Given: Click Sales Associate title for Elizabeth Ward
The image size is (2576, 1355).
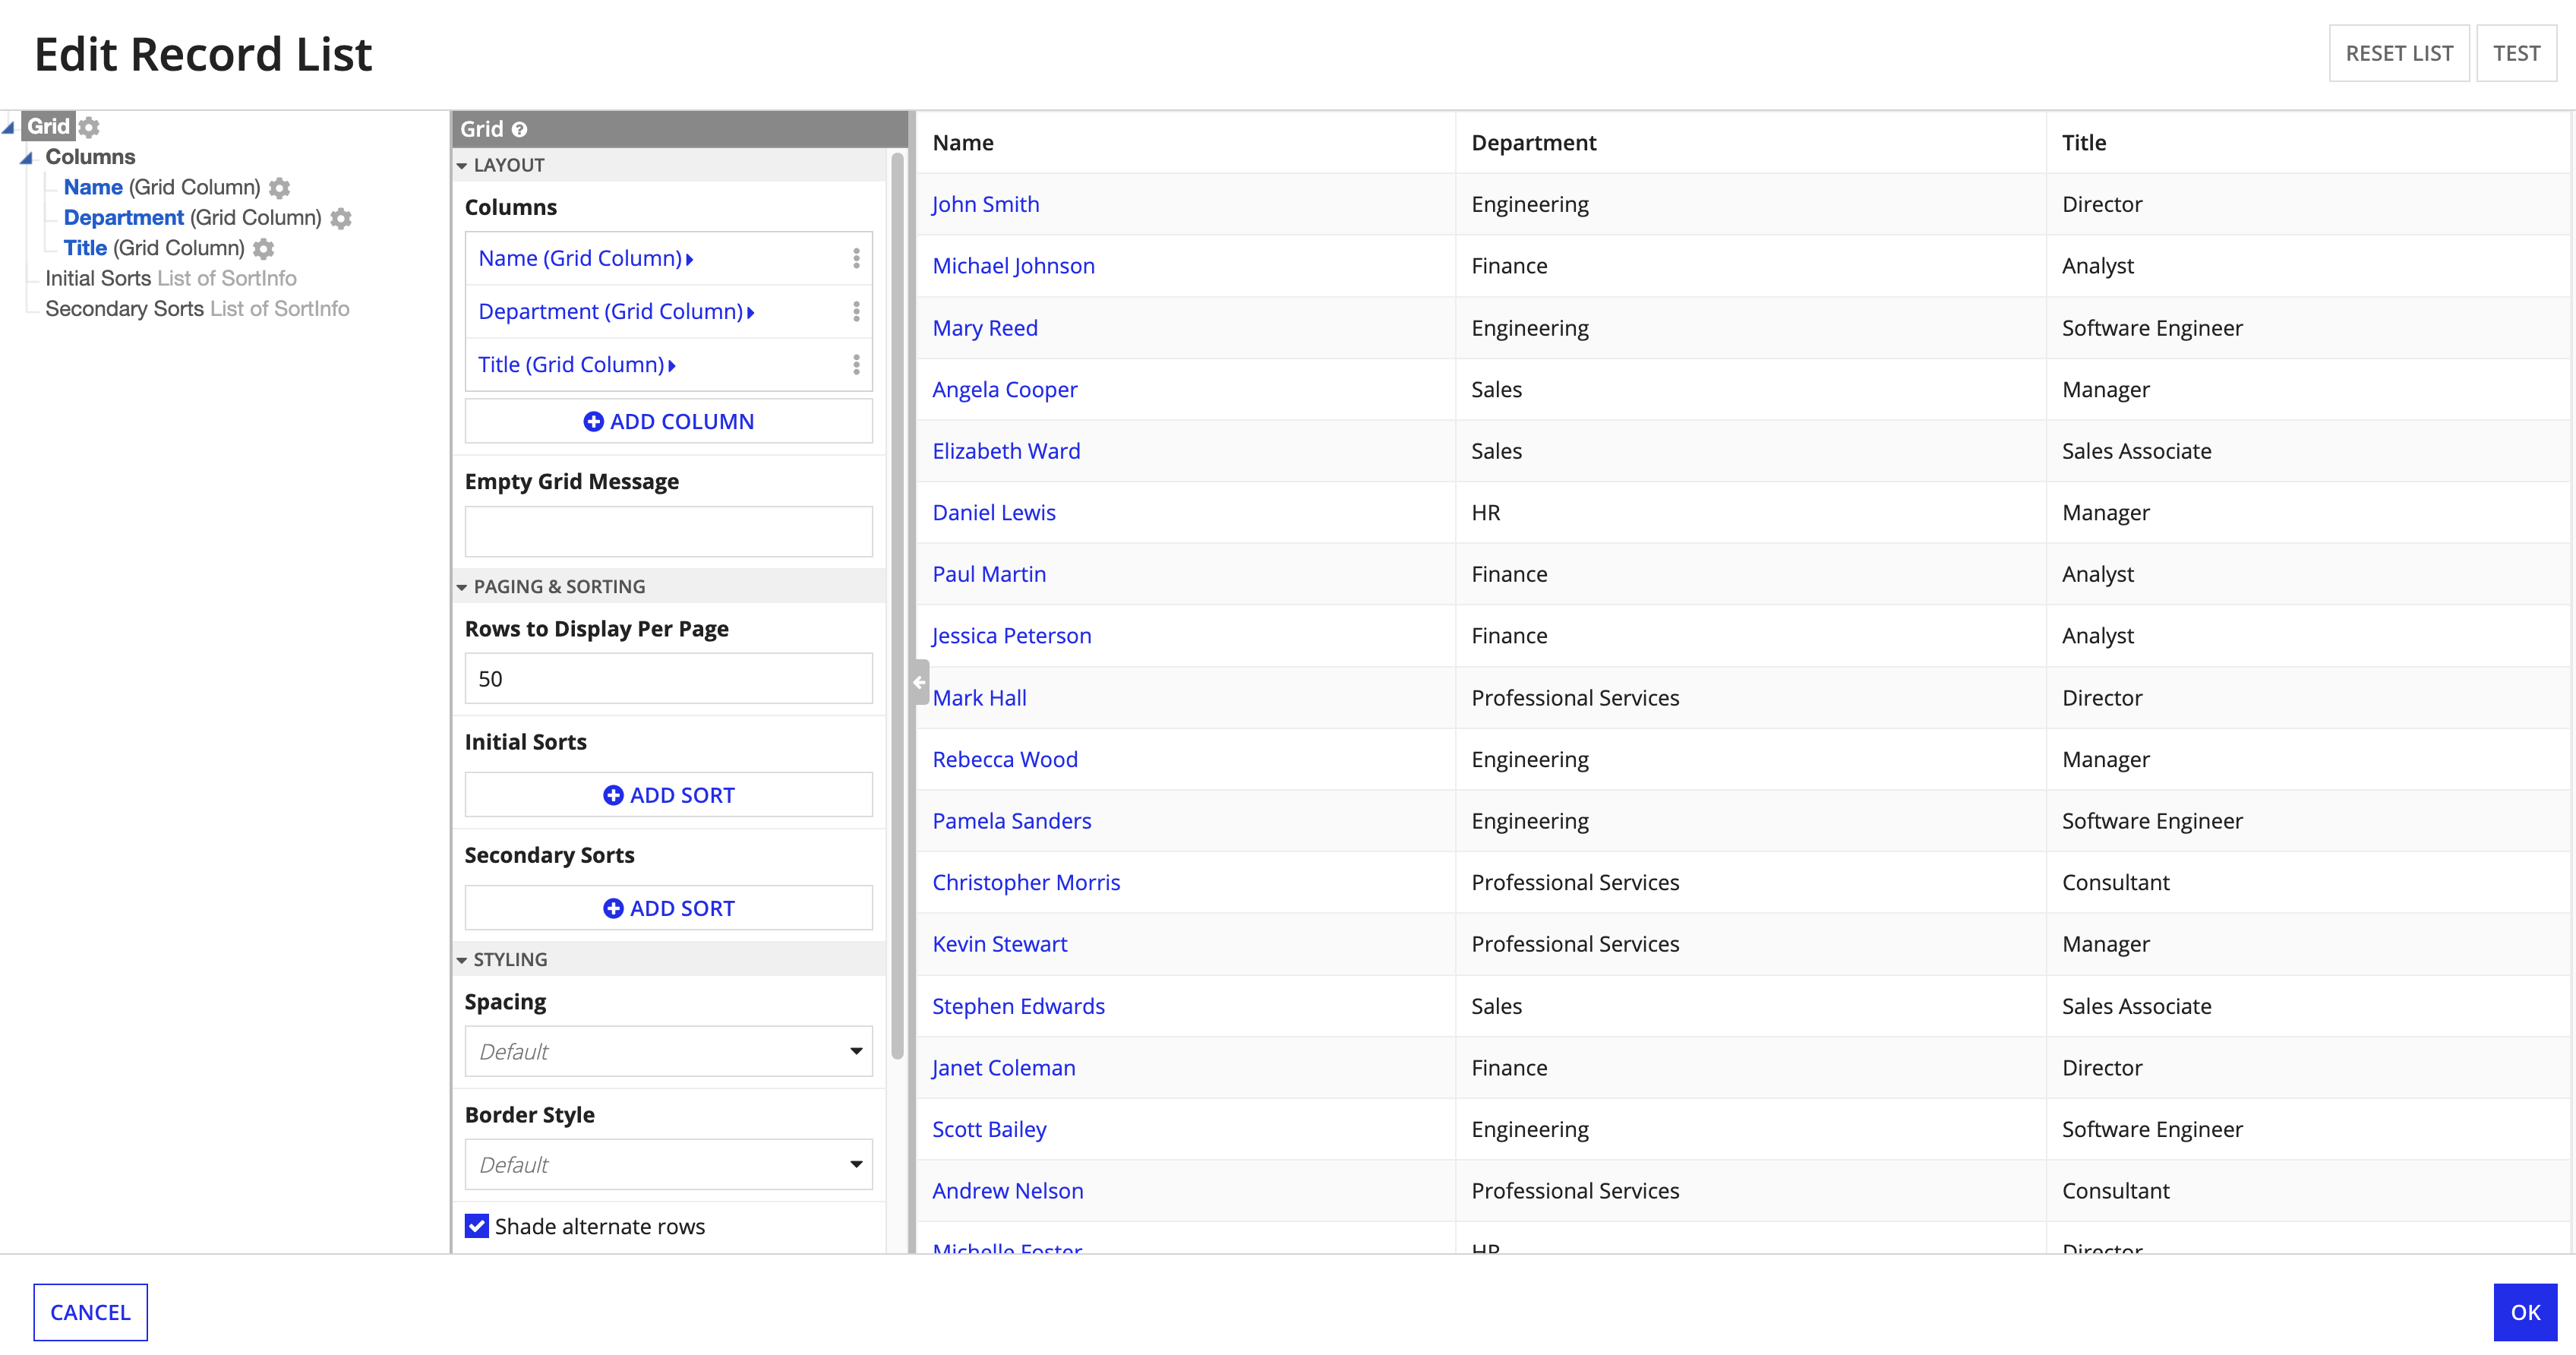Looking at the screenshot, I should pos(2137,451).
